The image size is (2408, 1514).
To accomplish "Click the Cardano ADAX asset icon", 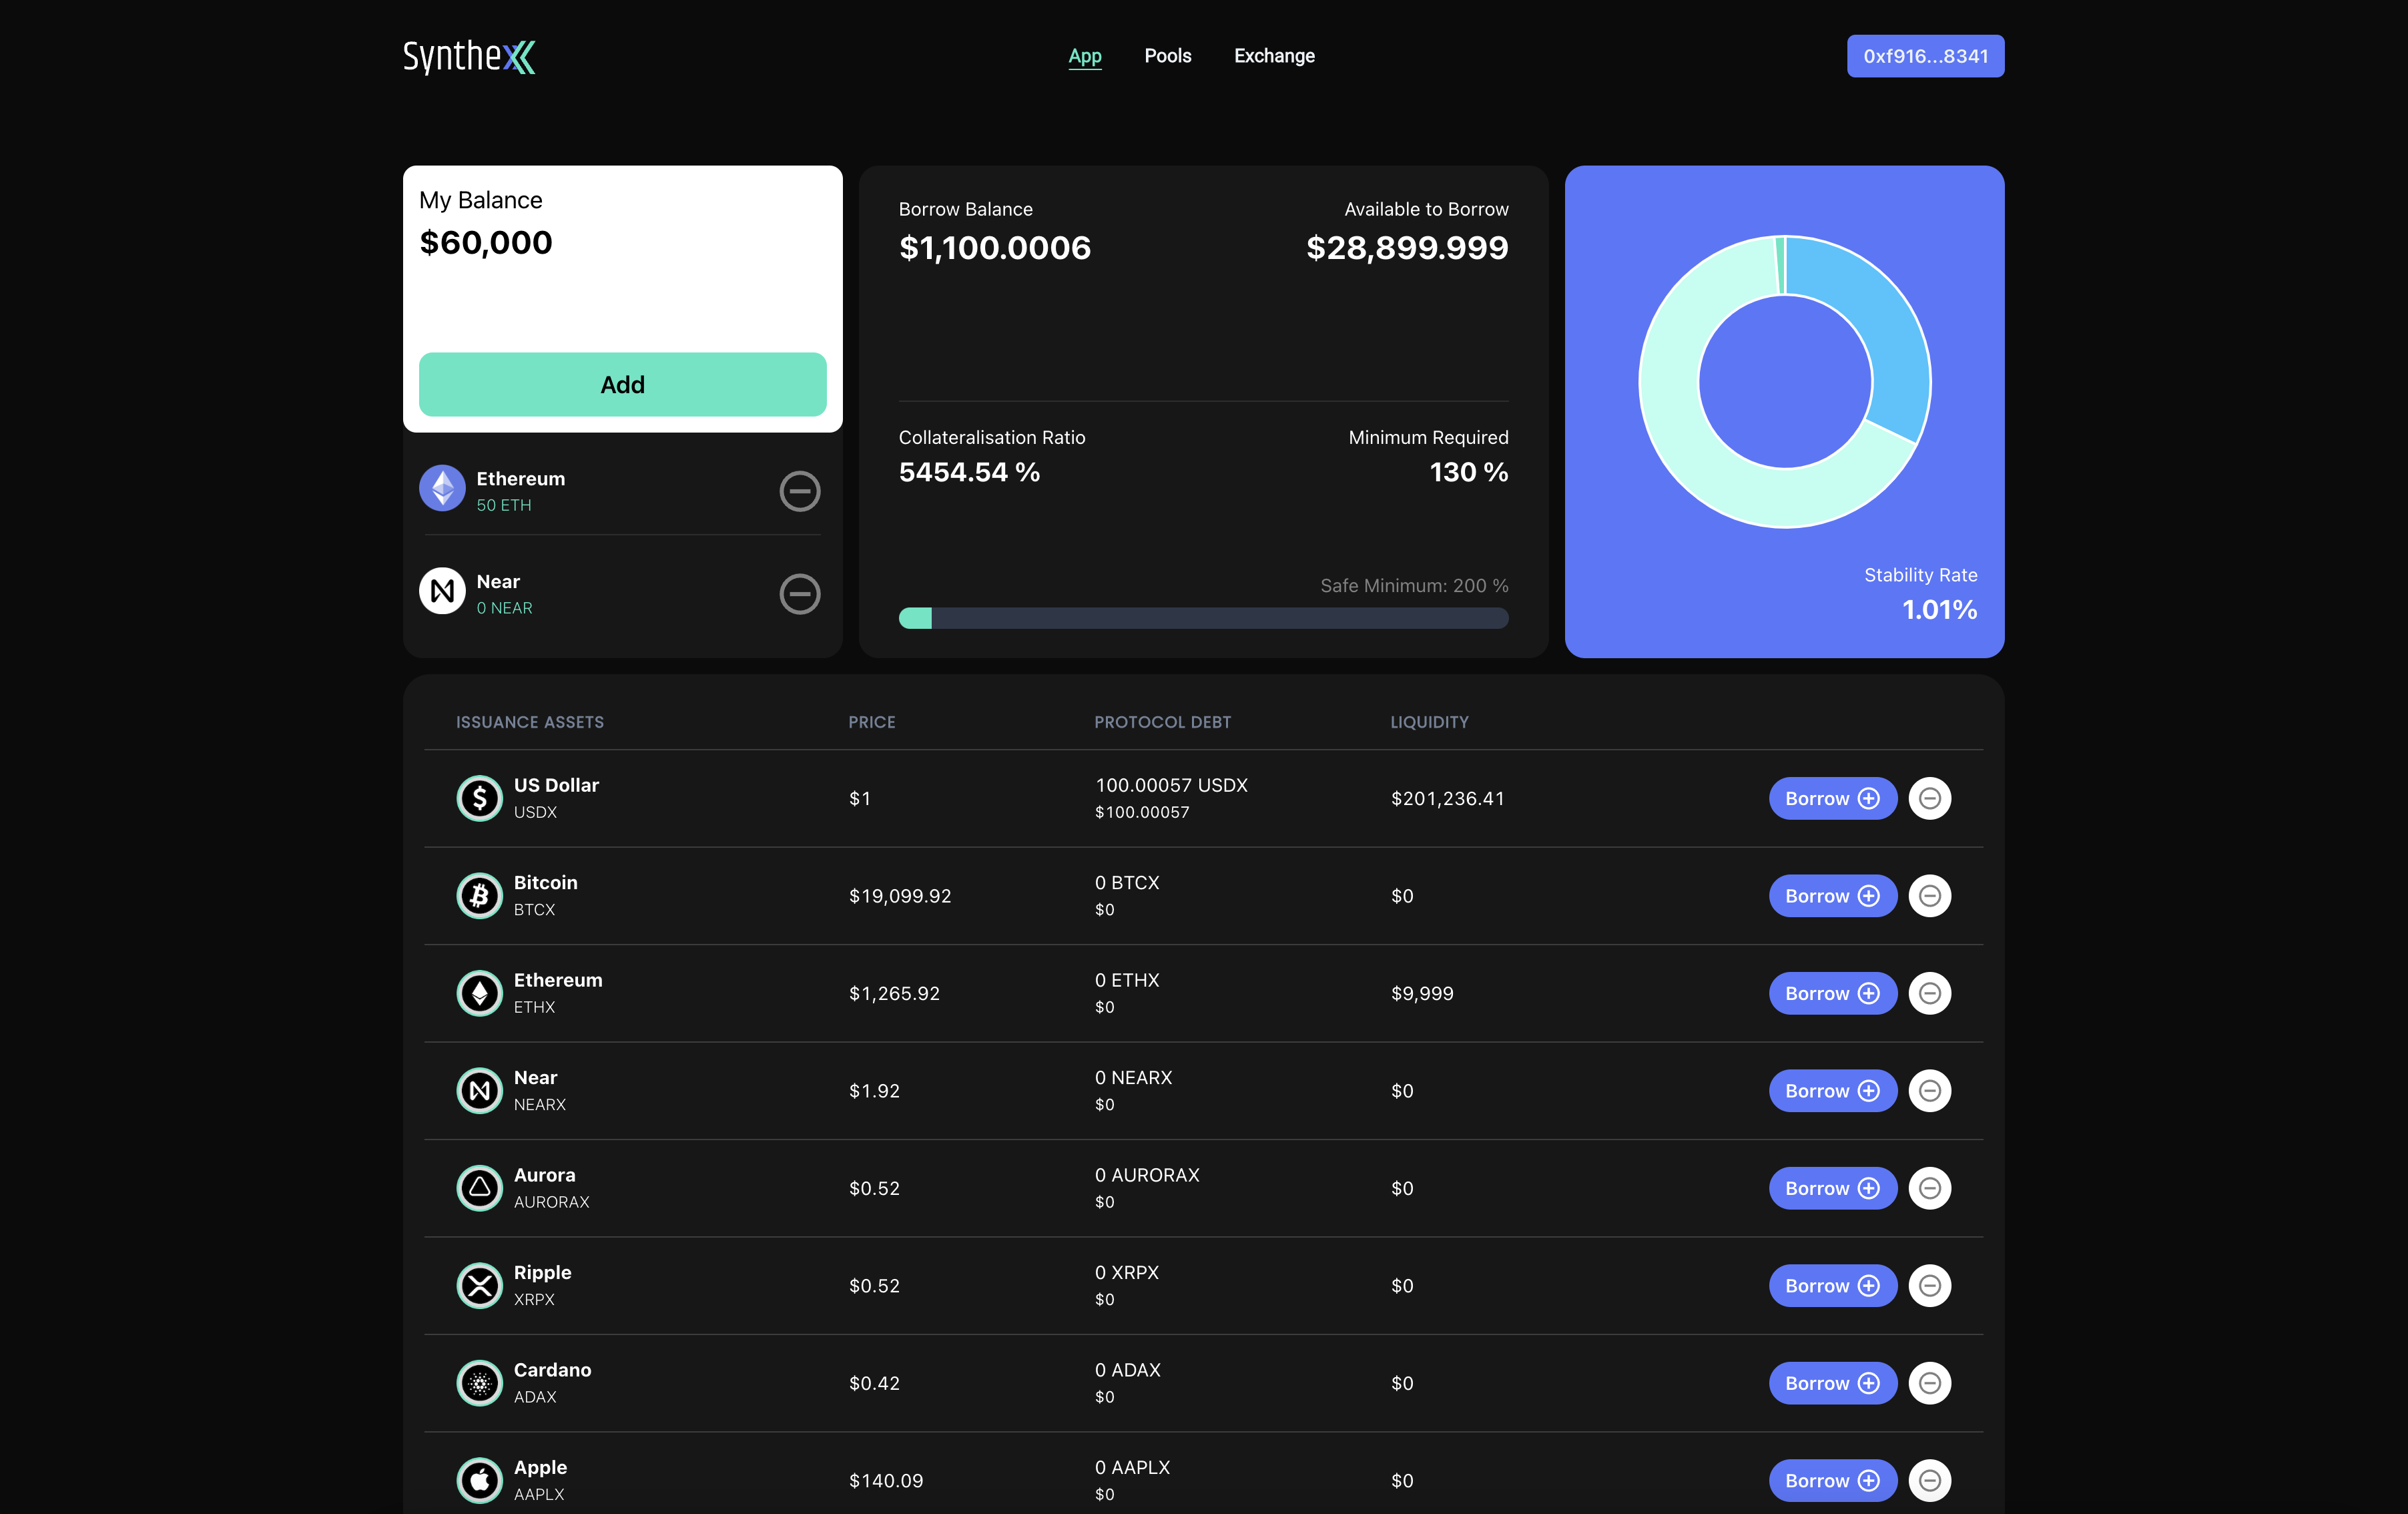I will click(479, 1383).
